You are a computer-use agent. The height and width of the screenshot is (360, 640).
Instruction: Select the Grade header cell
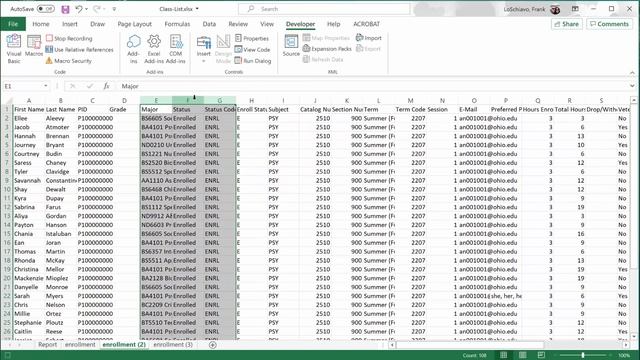coord(124,109)
